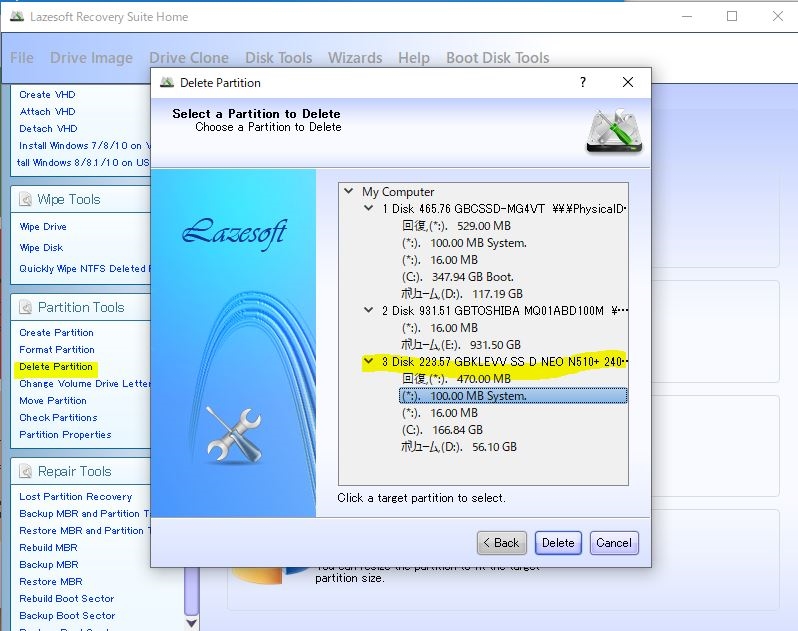Viewport: 798px width, 631px height.
Task: Click the Delete button
Action: click(558, 543)
